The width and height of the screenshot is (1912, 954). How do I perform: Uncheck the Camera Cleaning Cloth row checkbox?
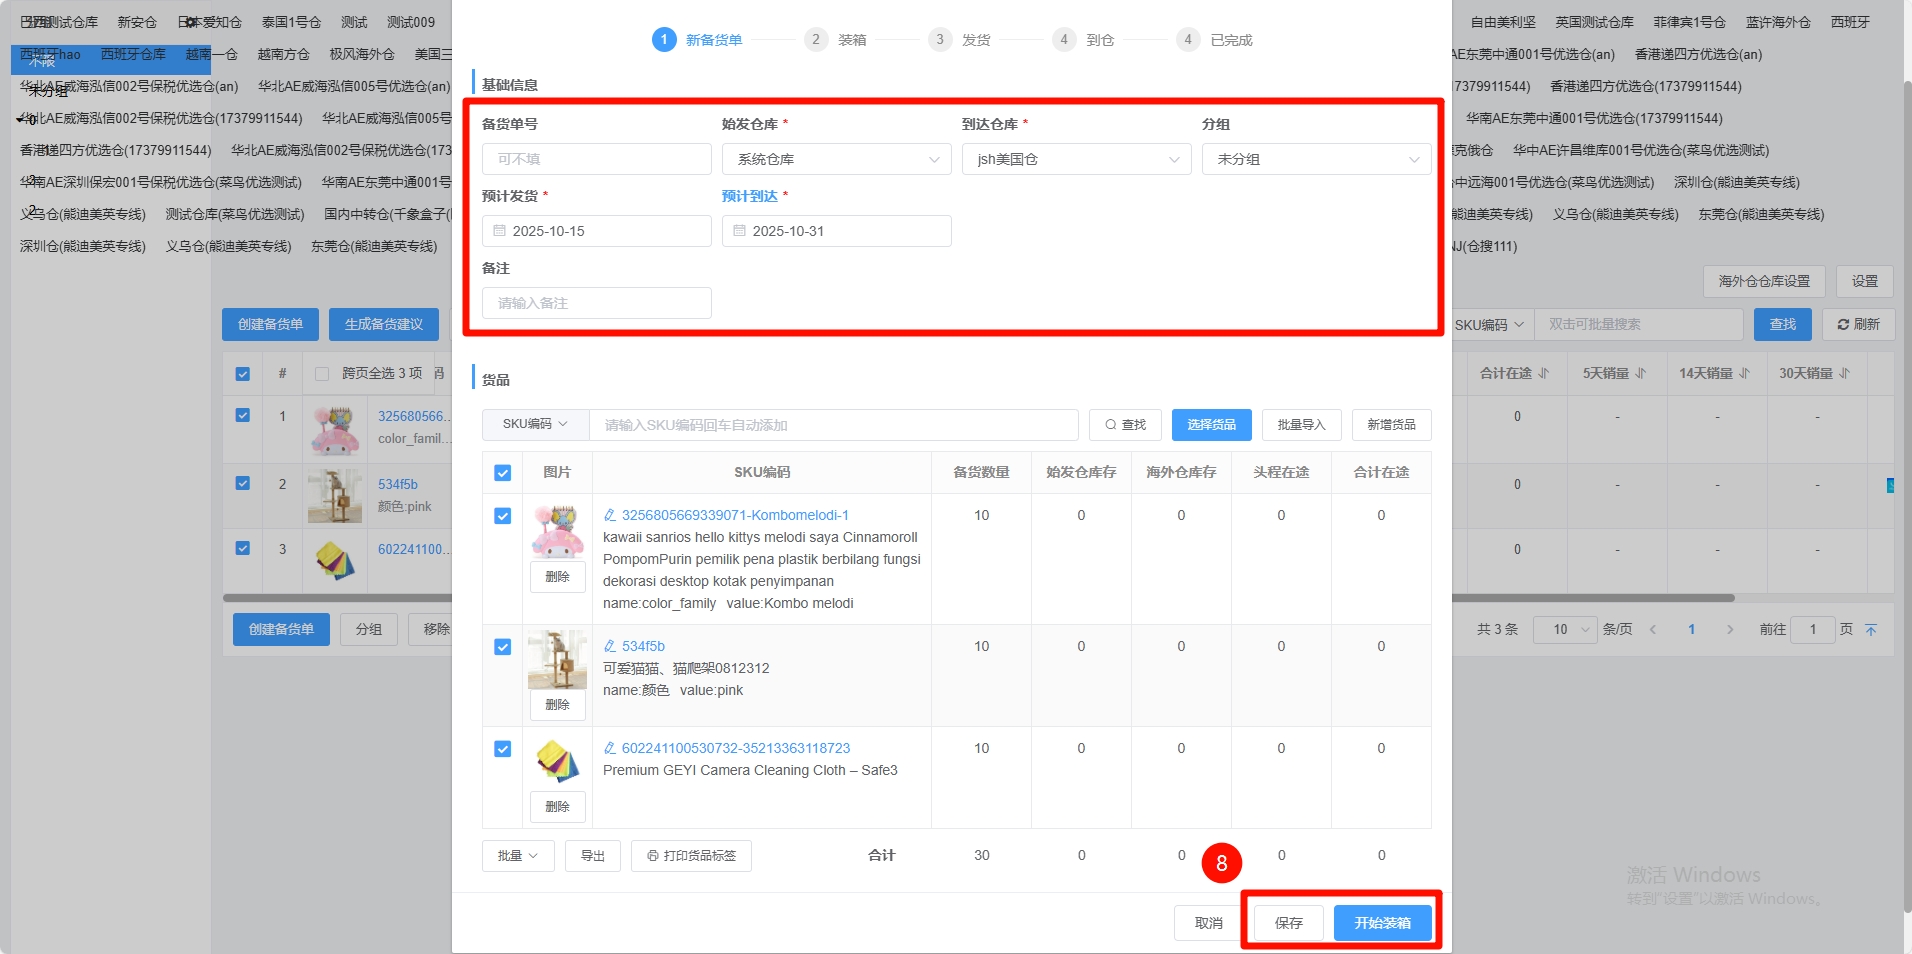pos(503,749)
